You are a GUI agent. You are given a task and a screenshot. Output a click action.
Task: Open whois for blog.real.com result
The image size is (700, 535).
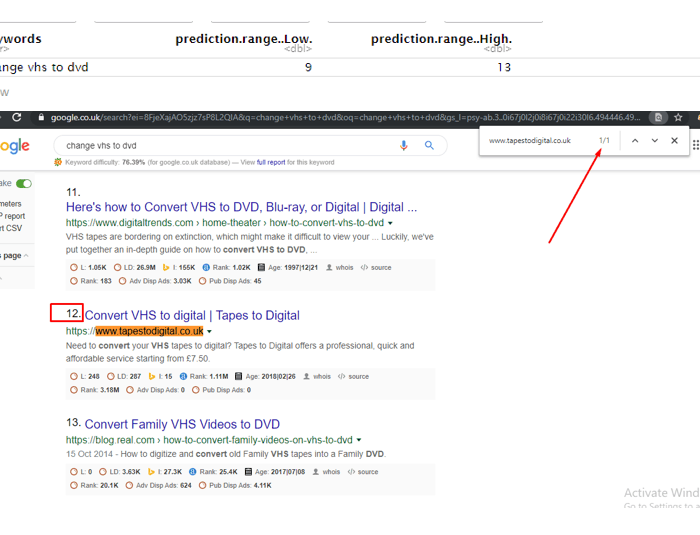[x=326, y=472]
